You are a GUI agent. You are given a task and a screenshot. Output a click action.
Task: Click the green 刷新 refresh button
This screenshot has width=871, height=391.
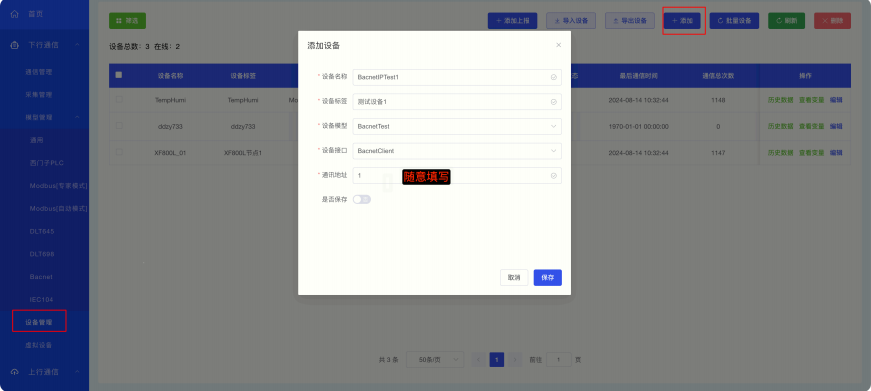click(787, 21)
